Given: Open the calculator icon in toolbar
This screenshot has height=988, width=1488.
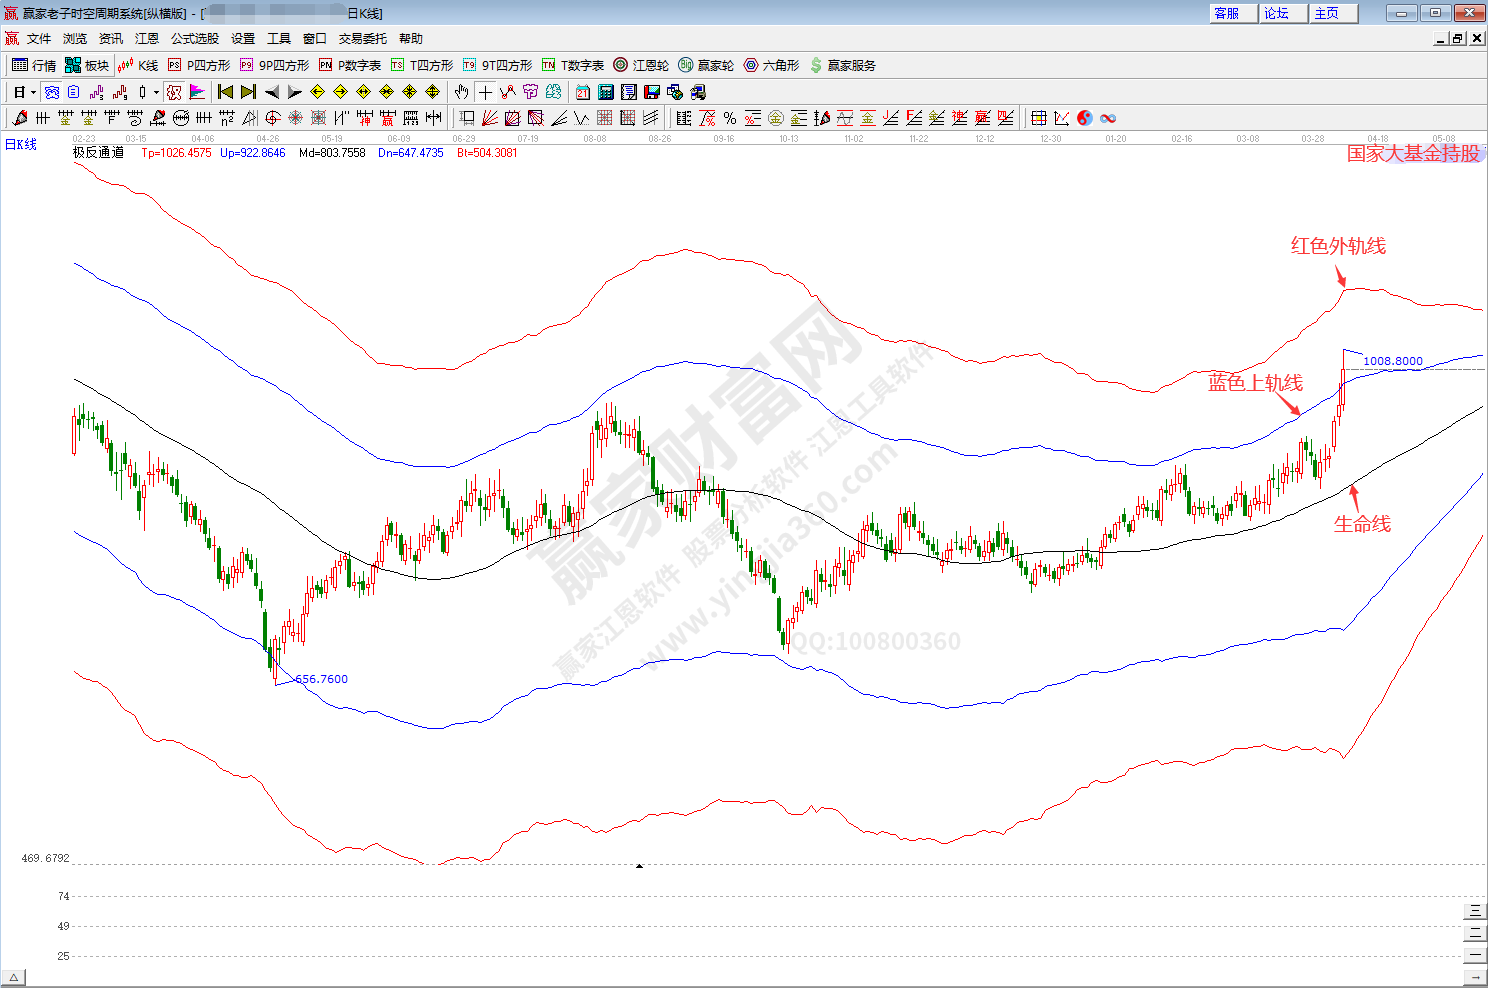Looking at the screenshot, I should click(x=605, y=92).
